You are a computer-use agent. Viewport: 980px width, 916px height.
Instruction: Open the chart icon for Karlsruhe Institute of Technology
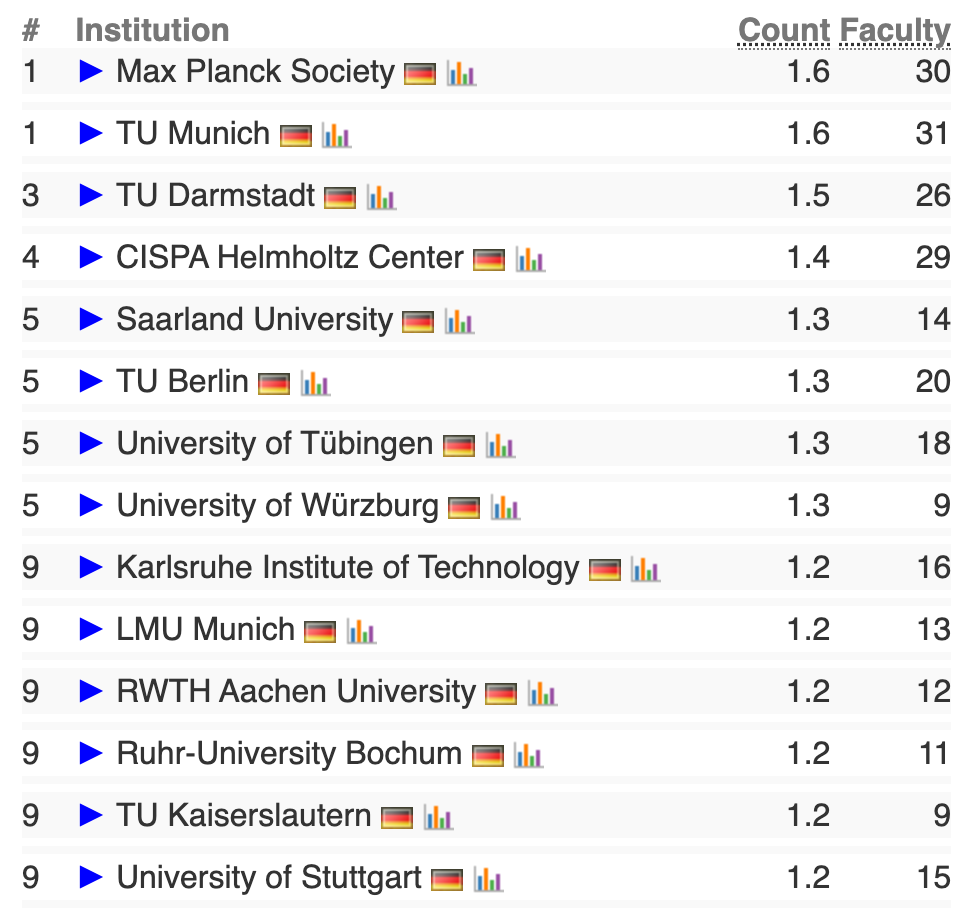click(647, 567)
